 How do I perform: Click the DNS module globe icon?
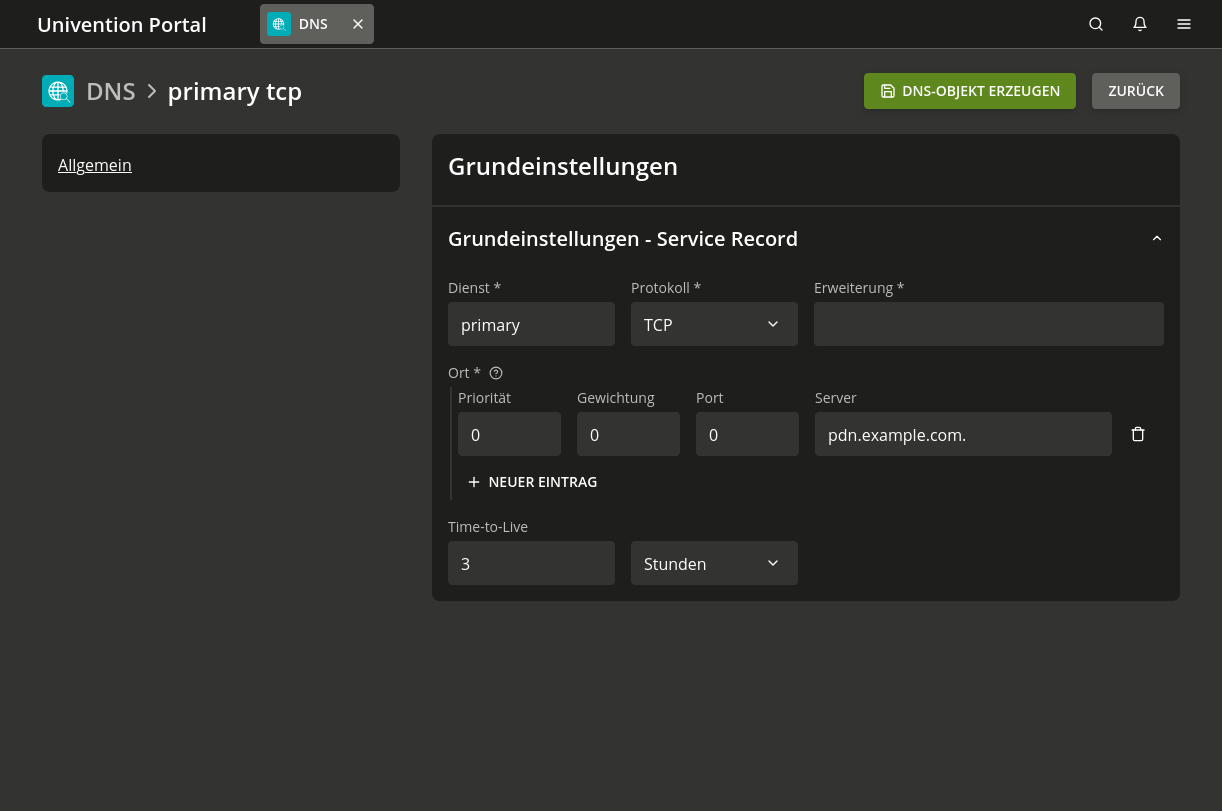click(x=58, y=91)
